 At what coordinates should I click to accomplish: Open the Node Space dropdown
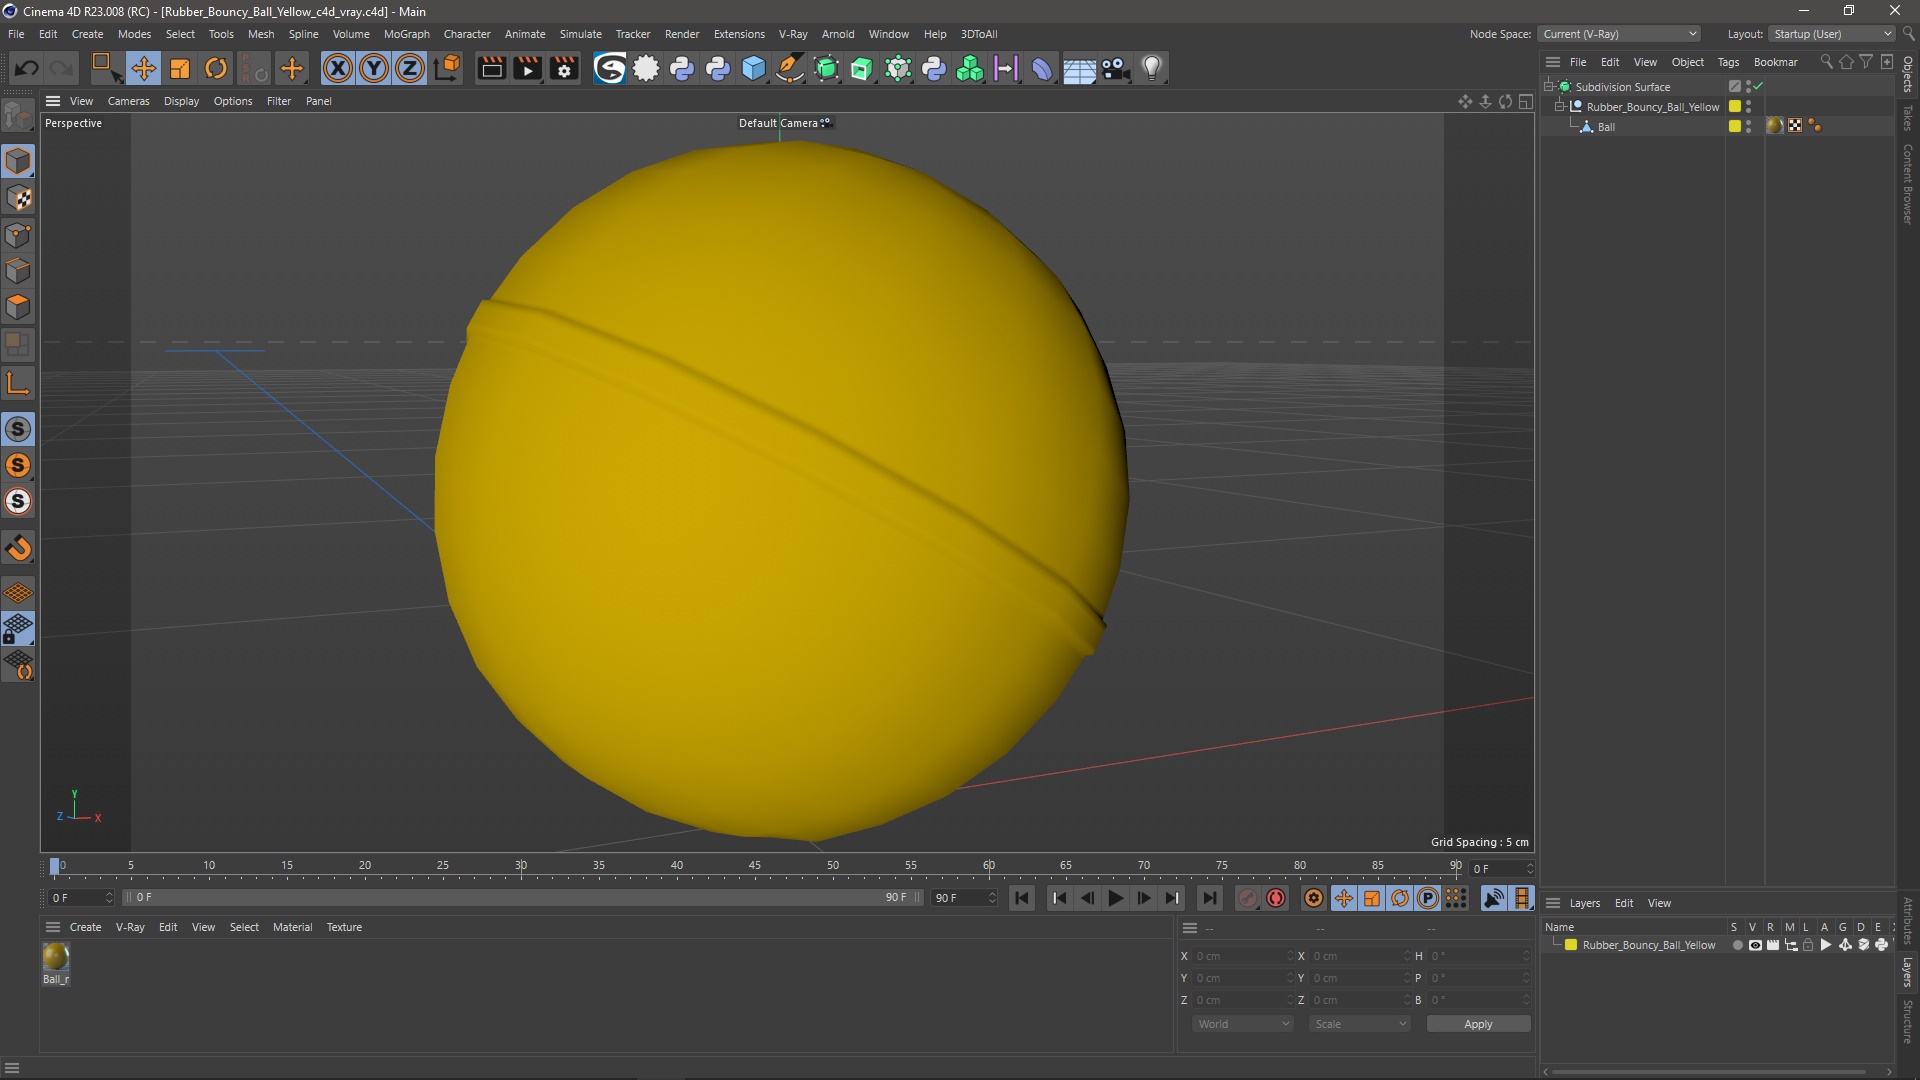click(x=1619, y=34)
